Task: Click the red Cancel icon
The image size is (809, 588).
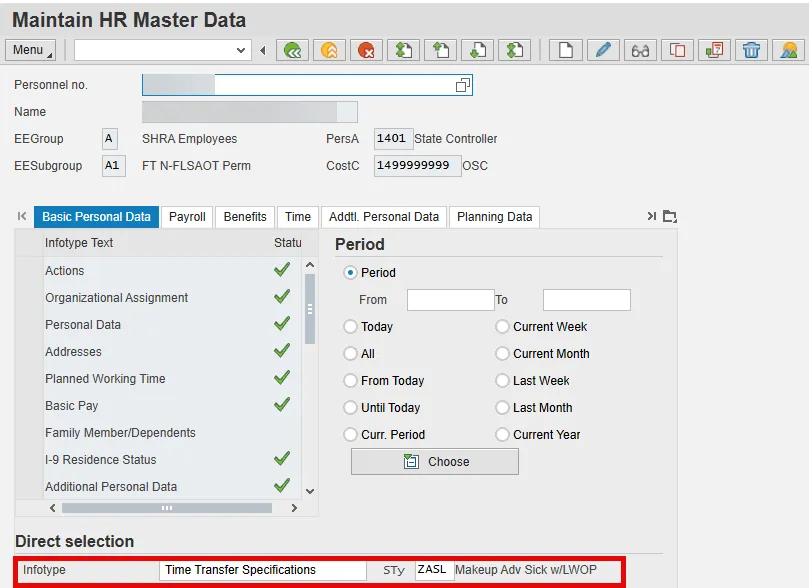Action: click(x=366, y=51)
